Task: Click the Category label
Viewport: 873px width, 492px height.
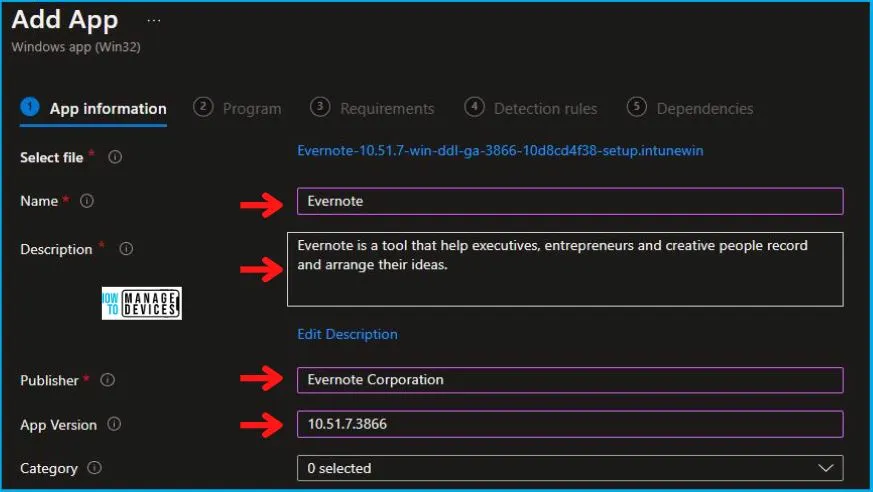Action: [49, 469]
